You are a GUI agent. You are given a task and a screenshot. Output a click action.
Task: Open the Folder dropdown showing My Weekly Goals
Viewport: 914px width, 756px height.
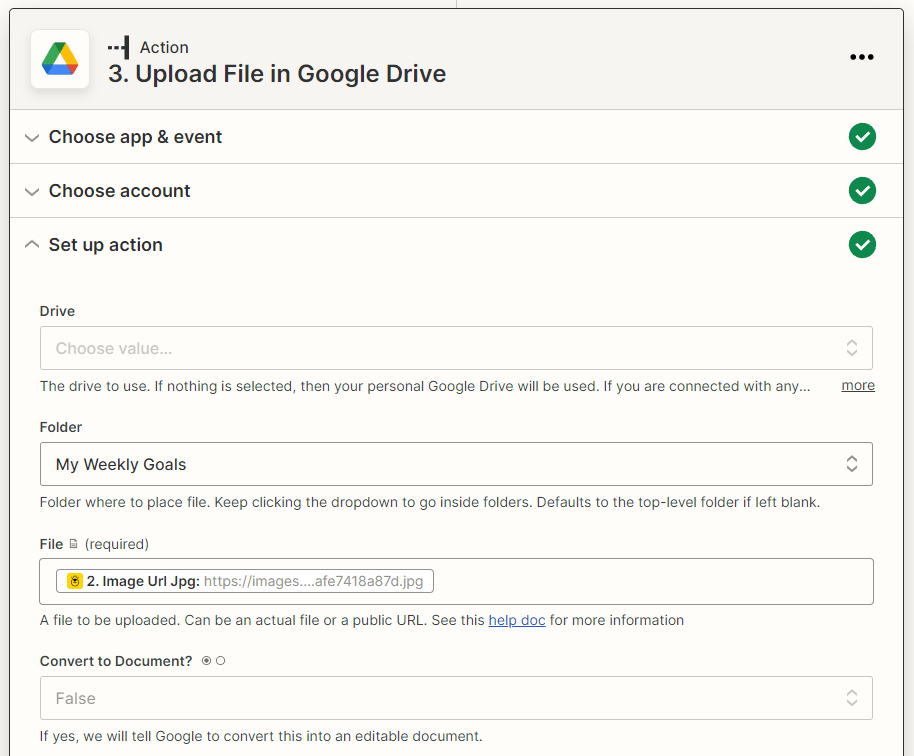click(455, 463)
